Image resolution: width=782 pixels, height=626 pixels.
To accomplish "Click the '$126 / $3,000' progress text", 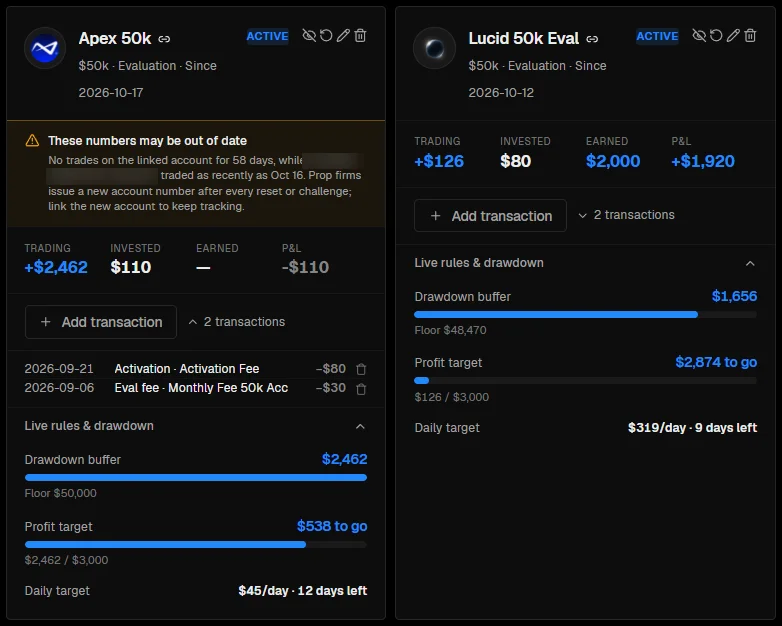I will [x=452, y=397].
